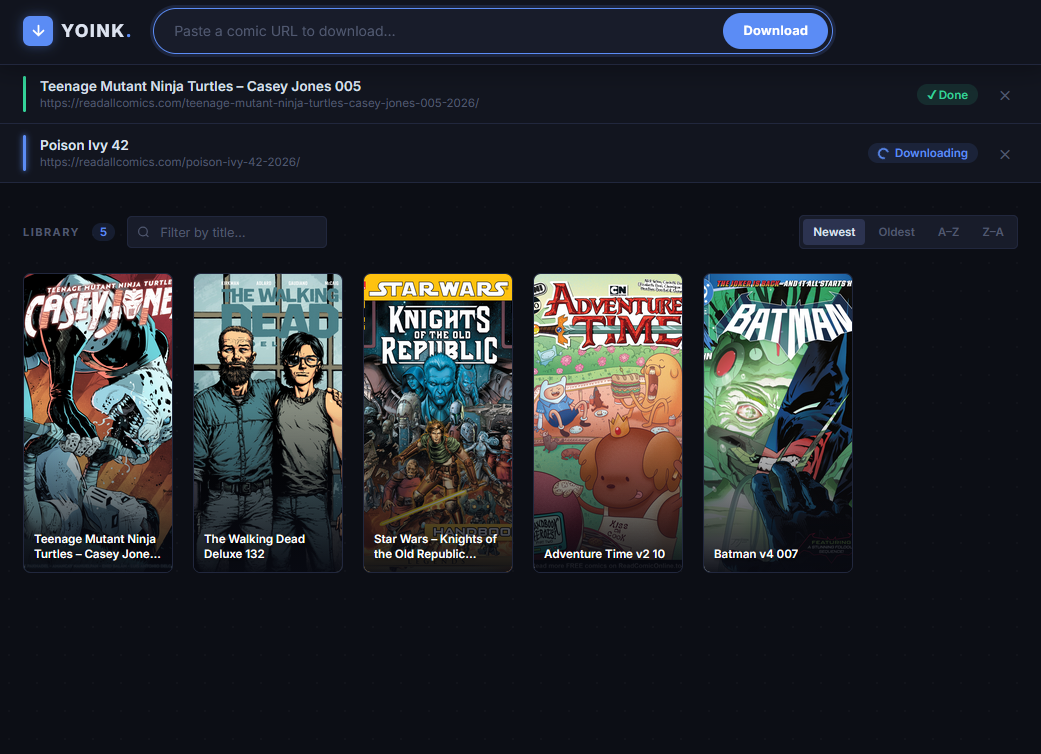Click the search magnifier icon in filter

144,232
